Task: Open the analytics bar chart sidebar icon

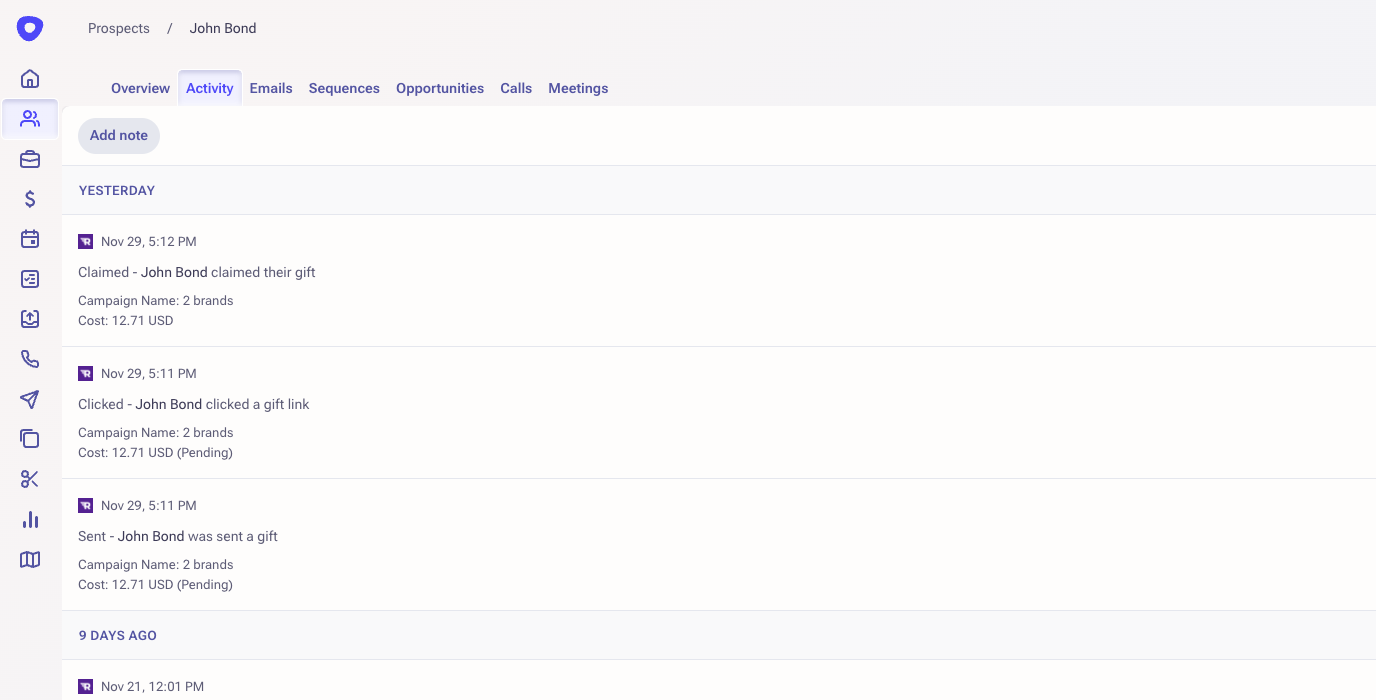Action: tap(29, 519)
